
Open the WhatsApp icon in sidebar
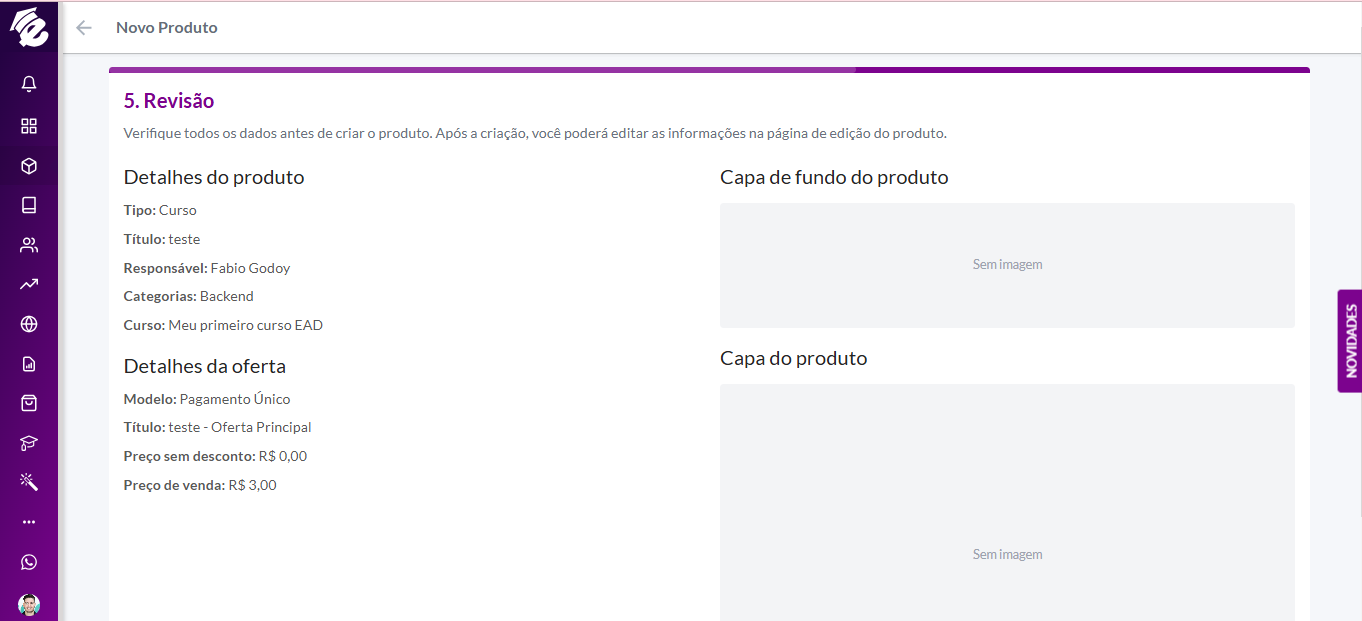29,562
